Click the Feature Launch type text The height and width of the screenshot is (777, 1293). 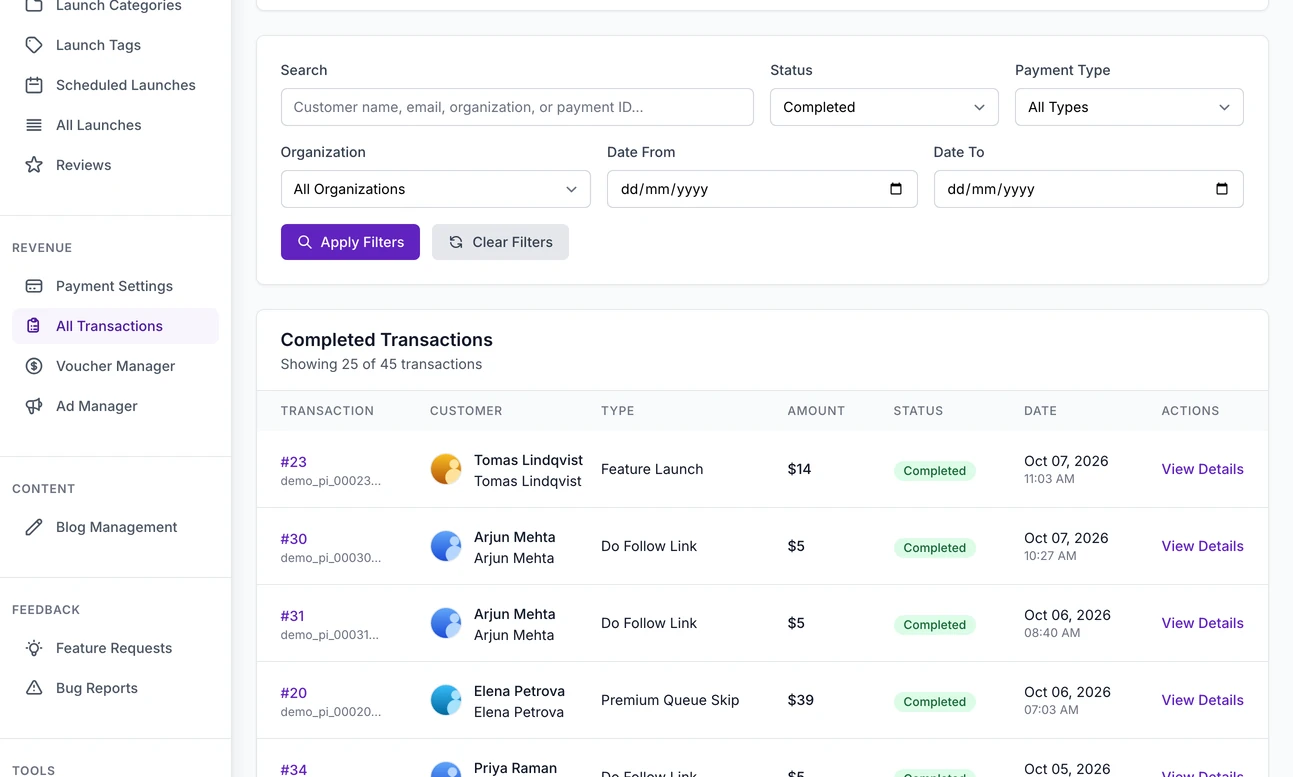point(652,469)
